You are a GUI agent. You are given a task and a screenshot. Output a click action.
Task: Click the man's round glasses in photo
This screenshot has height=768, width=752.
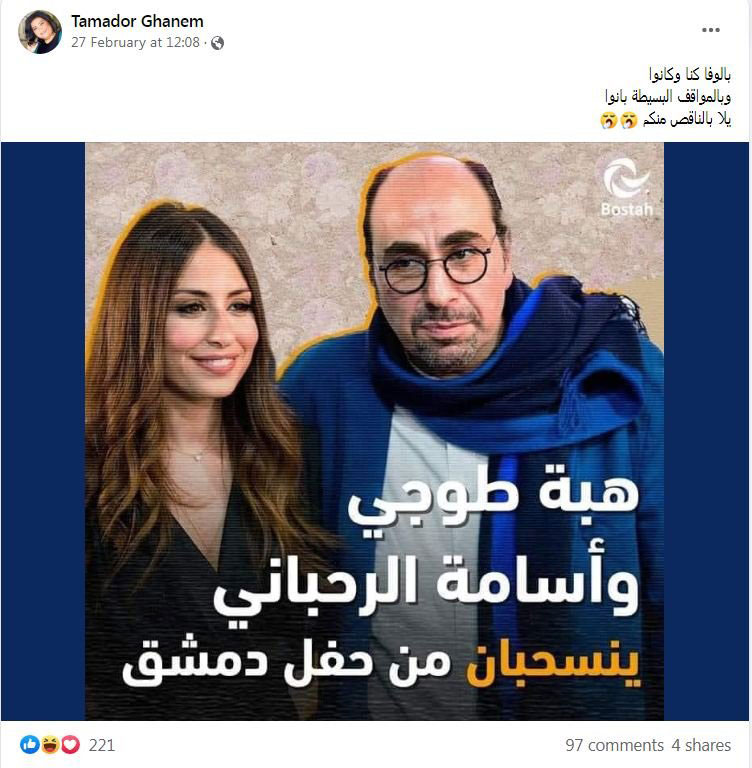click(x=435, y=269)
